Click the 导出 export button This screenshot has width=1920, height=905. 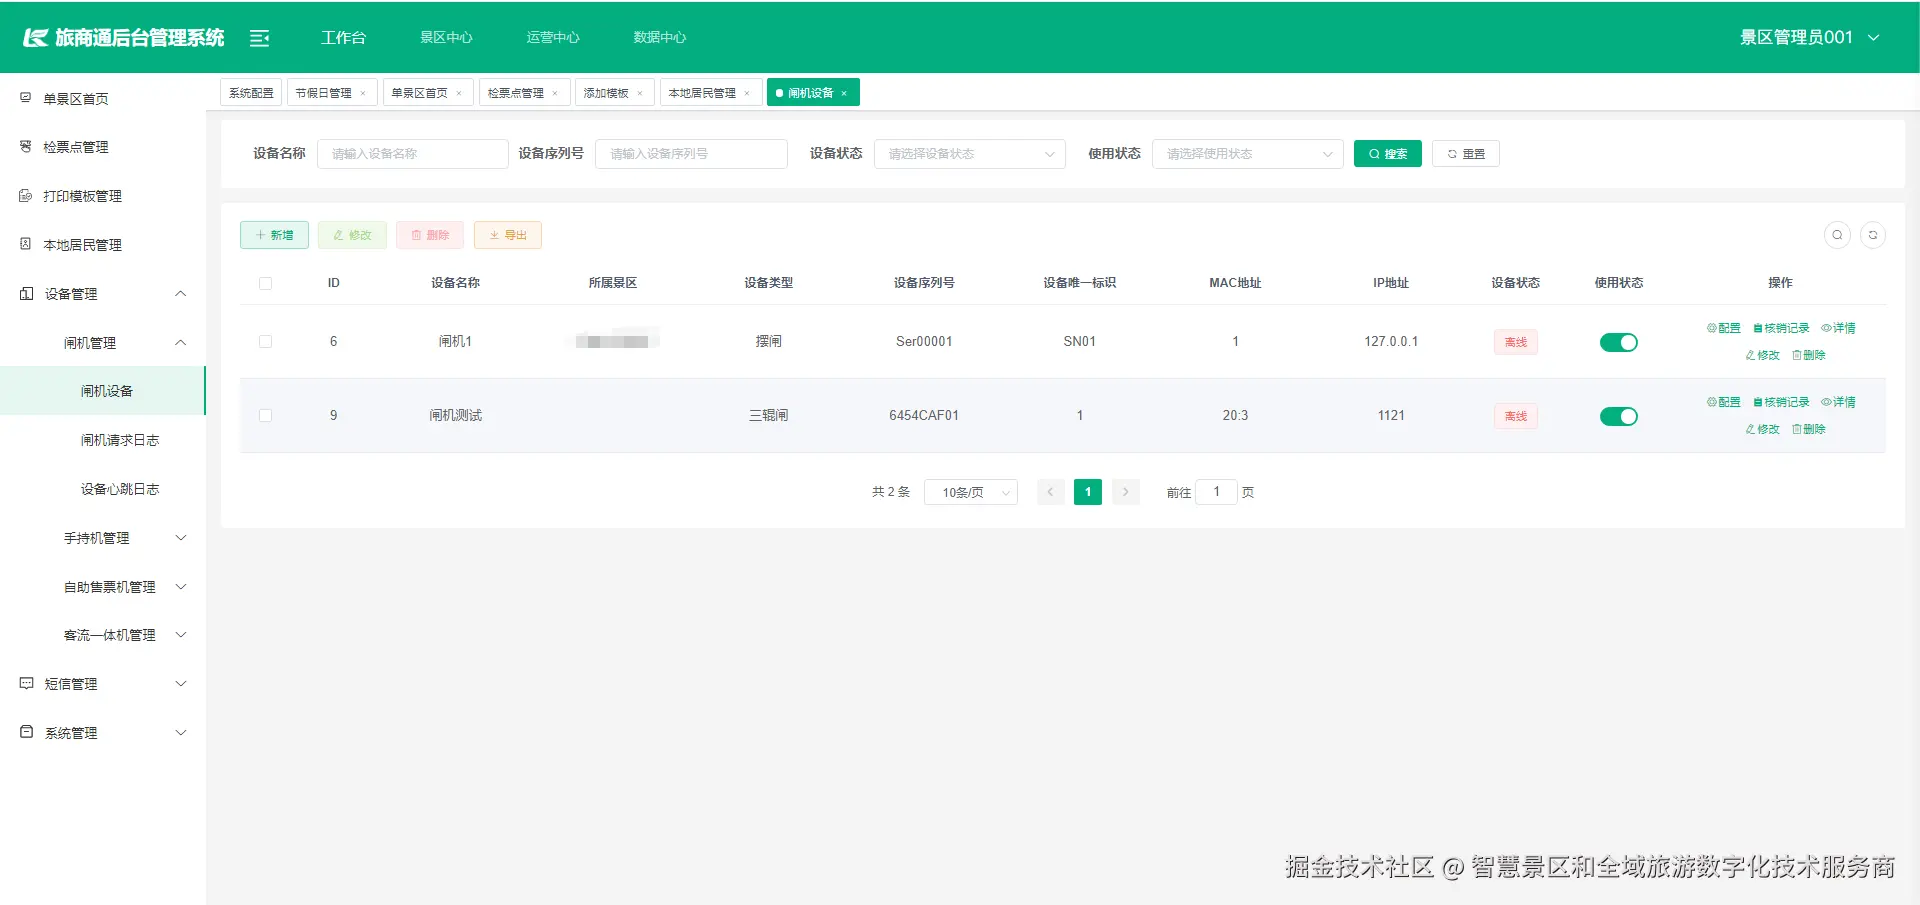point(507,235)
